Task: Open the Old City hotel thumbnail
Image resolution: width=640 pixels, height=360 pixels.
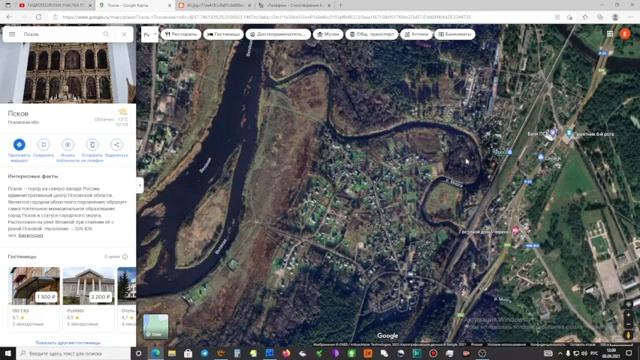Action: pyautogui.click(x=34, y=286)
